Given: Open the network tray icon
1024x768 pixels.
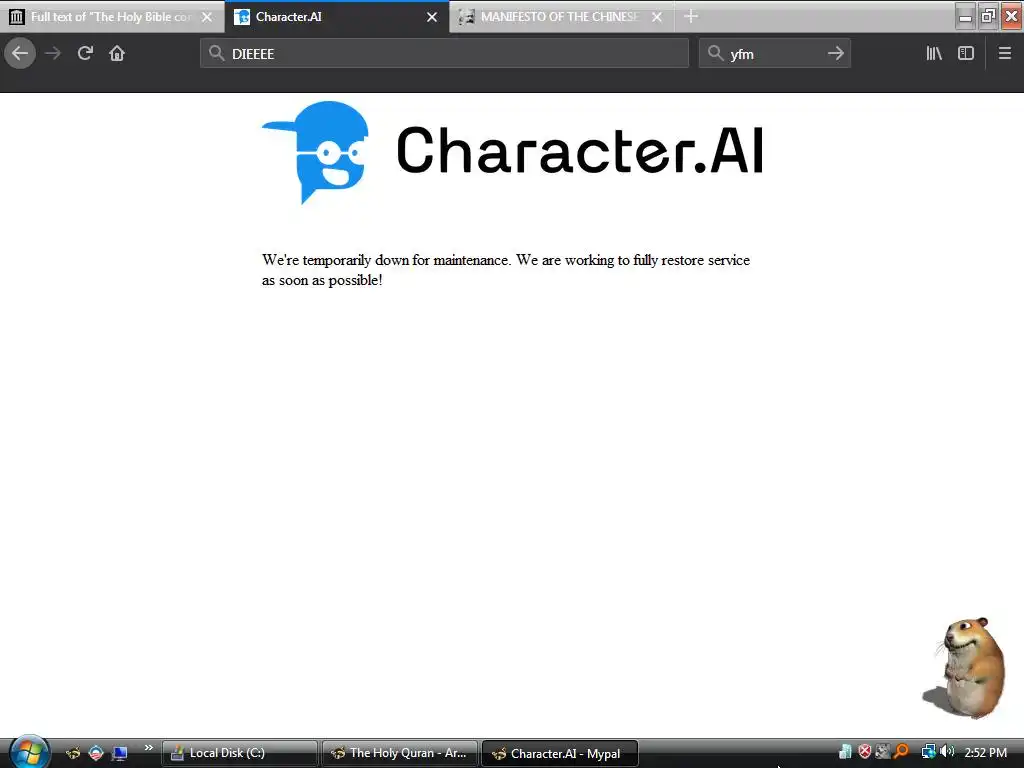Looking at the screenshot, I should click(928, 752).
